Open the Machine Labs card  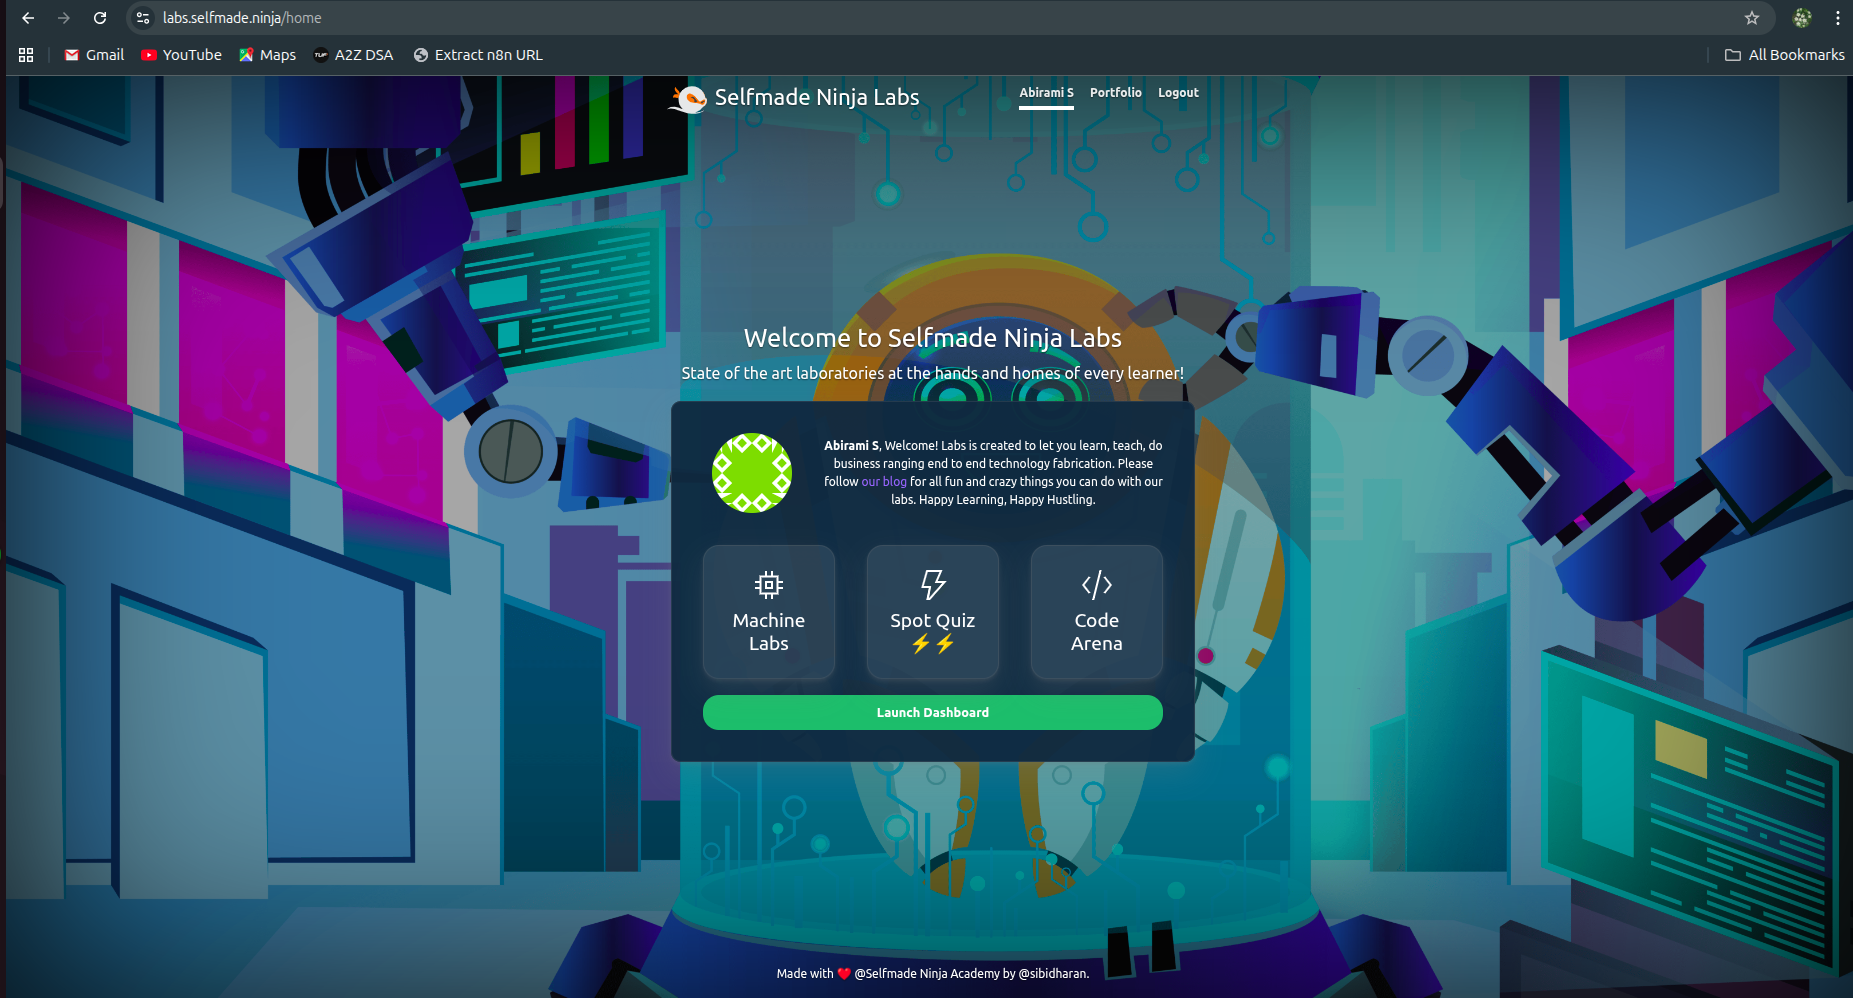pyautogui.click(x=768, y=612)
